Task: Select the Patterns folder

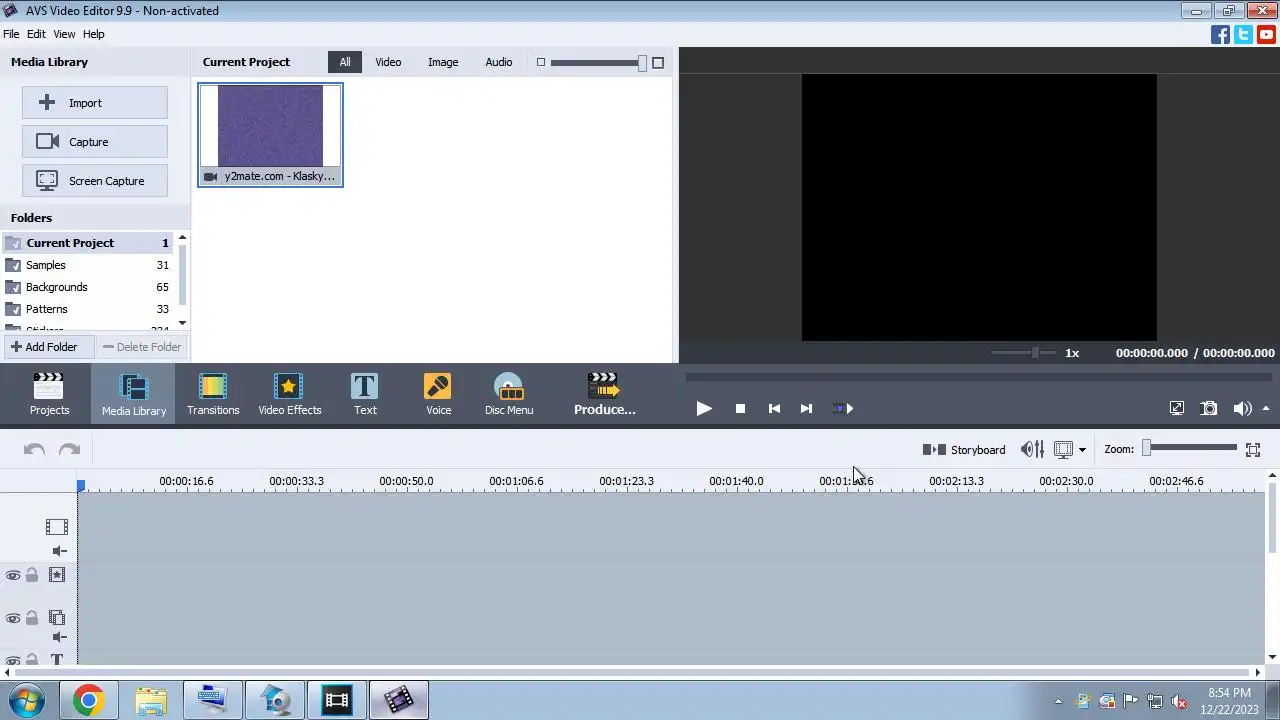Action: 88,309
